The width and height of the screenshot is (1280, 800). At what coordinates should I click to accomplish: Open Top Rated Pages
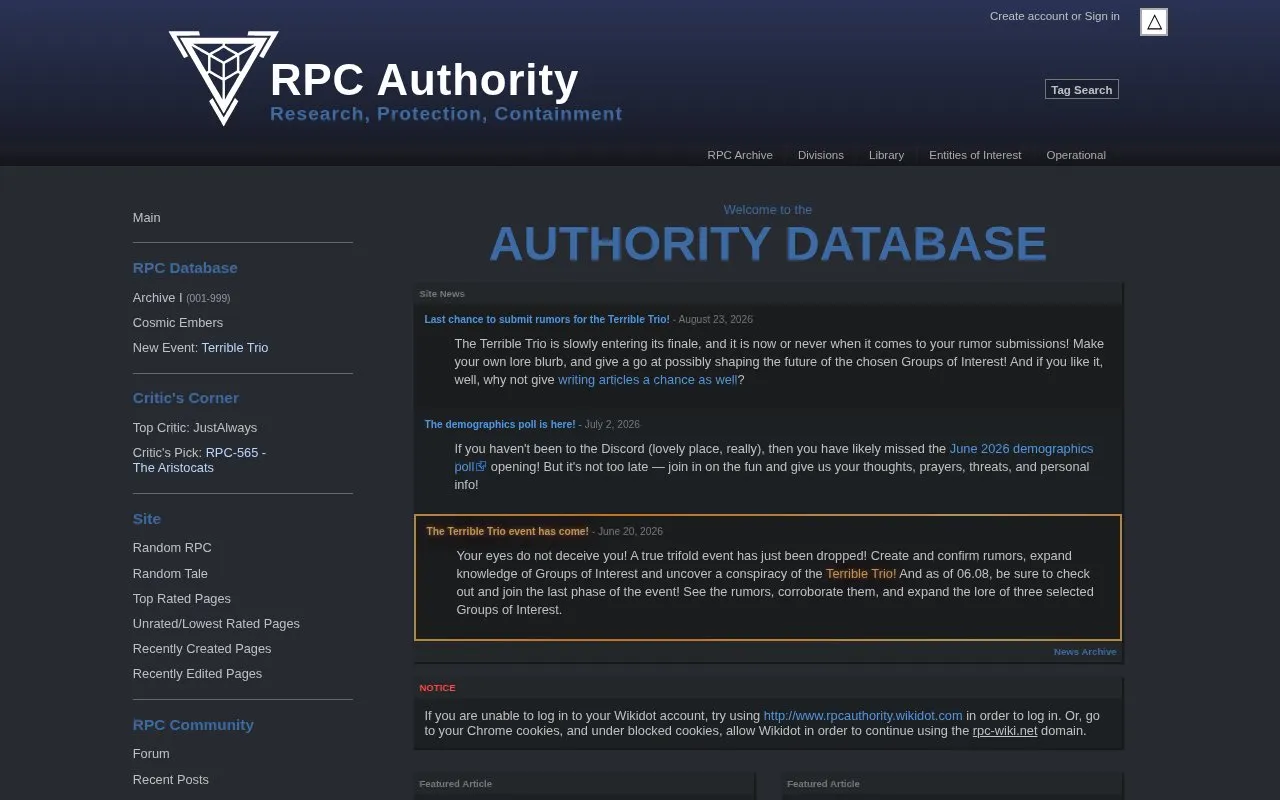point(182,598)
